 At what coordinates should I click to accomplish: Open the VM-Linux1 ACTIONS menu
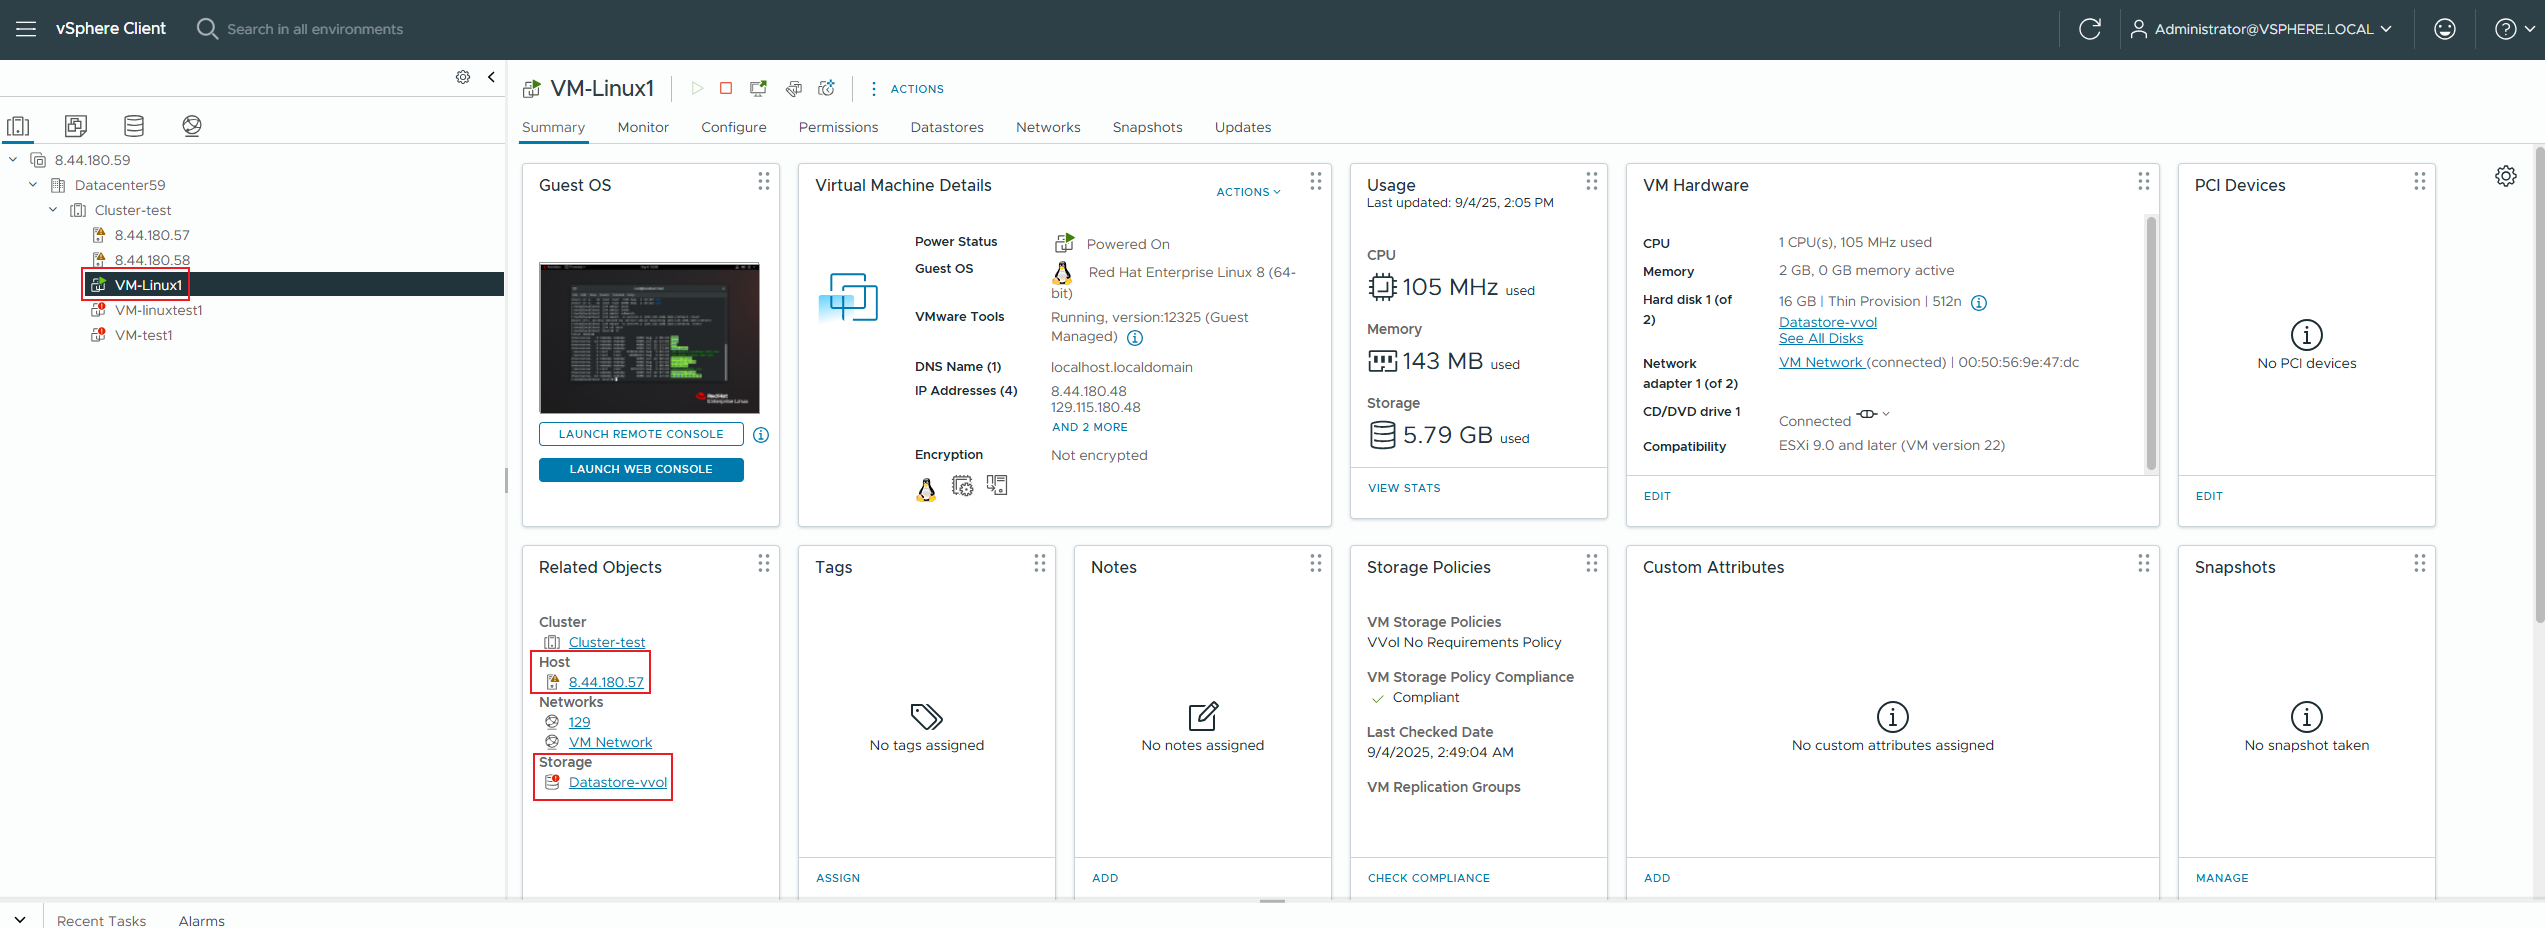click(x=907, y=89)
